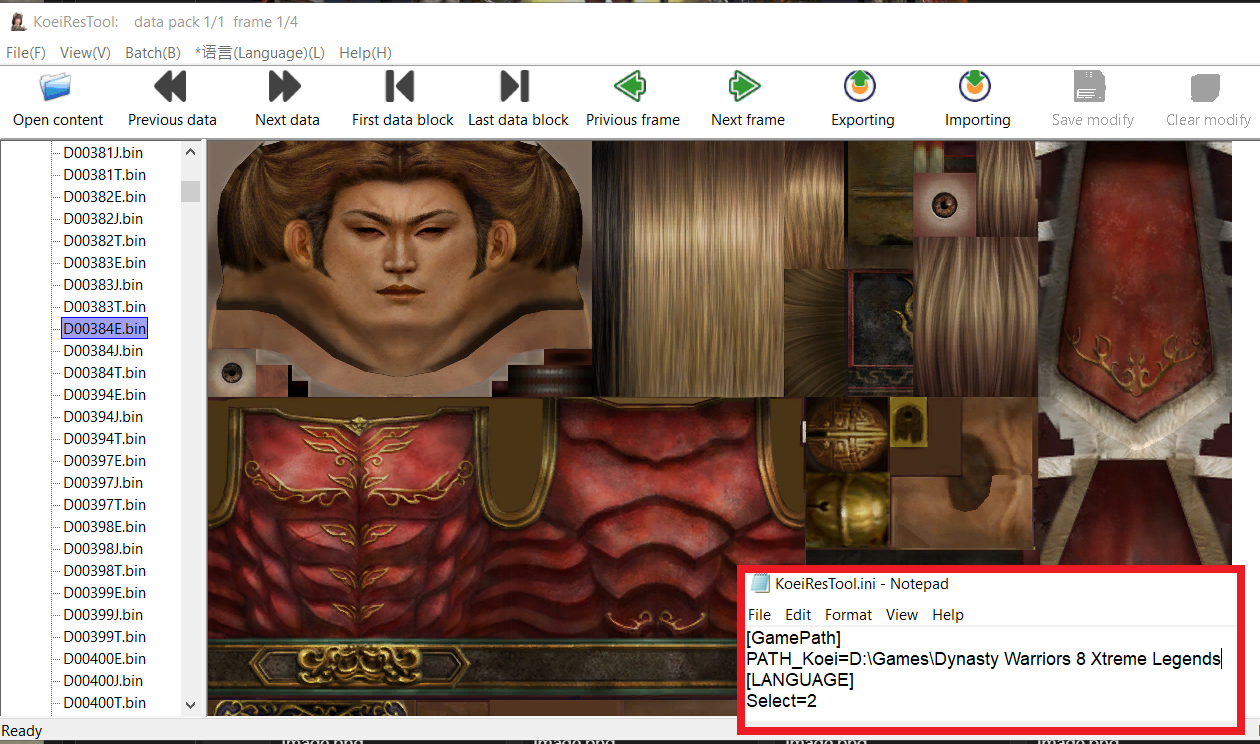
Task: Select D00400E.bin in the file list
Action: tap(104, 658)
